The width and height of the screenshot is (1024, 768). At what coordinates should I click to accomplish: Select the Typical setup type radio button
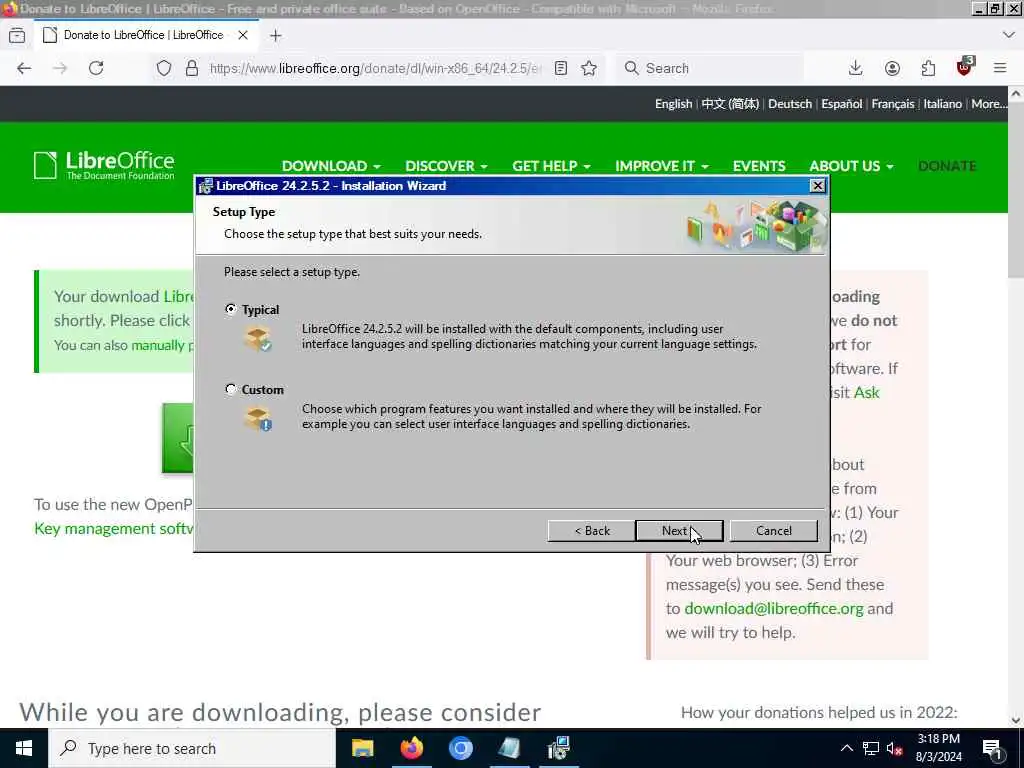pyautogui.click(x=231, y=309)
